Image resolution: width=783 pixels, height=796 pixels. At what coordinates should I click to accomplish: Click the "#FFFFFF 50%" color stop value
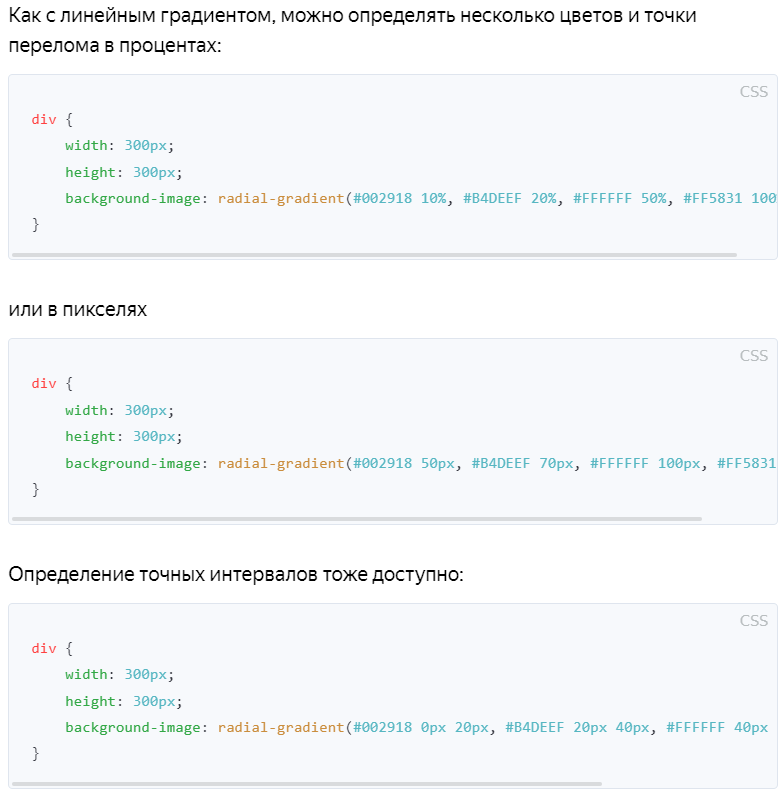click(619, 198)
